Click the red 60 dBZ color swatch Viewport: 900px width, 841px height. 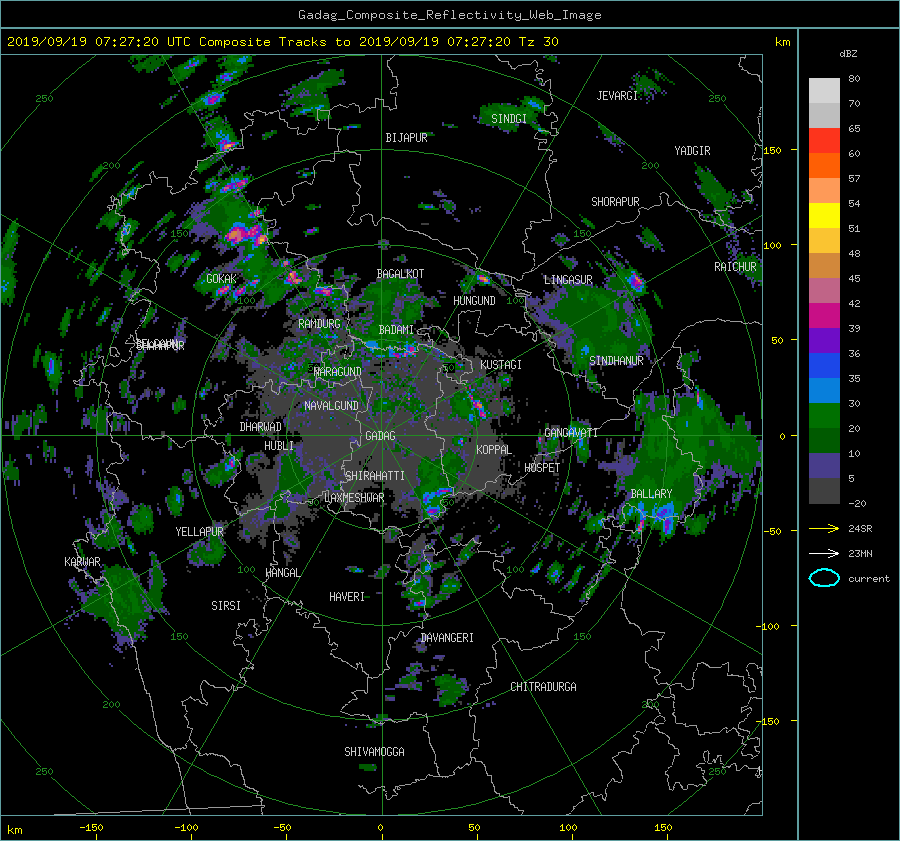click(x=824, y=141)
